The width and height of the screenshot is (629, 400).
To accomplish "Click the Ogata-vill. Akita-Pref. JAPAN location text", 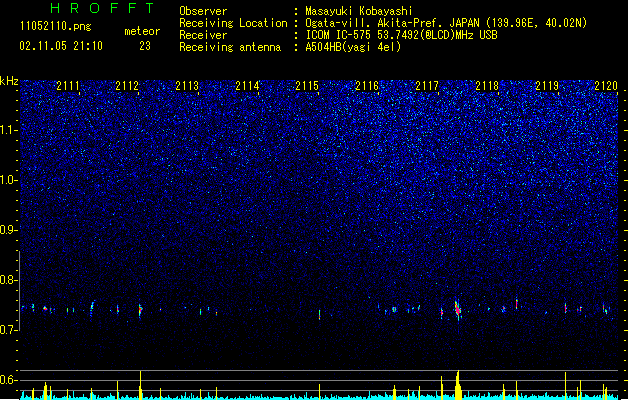I will 446,23.
